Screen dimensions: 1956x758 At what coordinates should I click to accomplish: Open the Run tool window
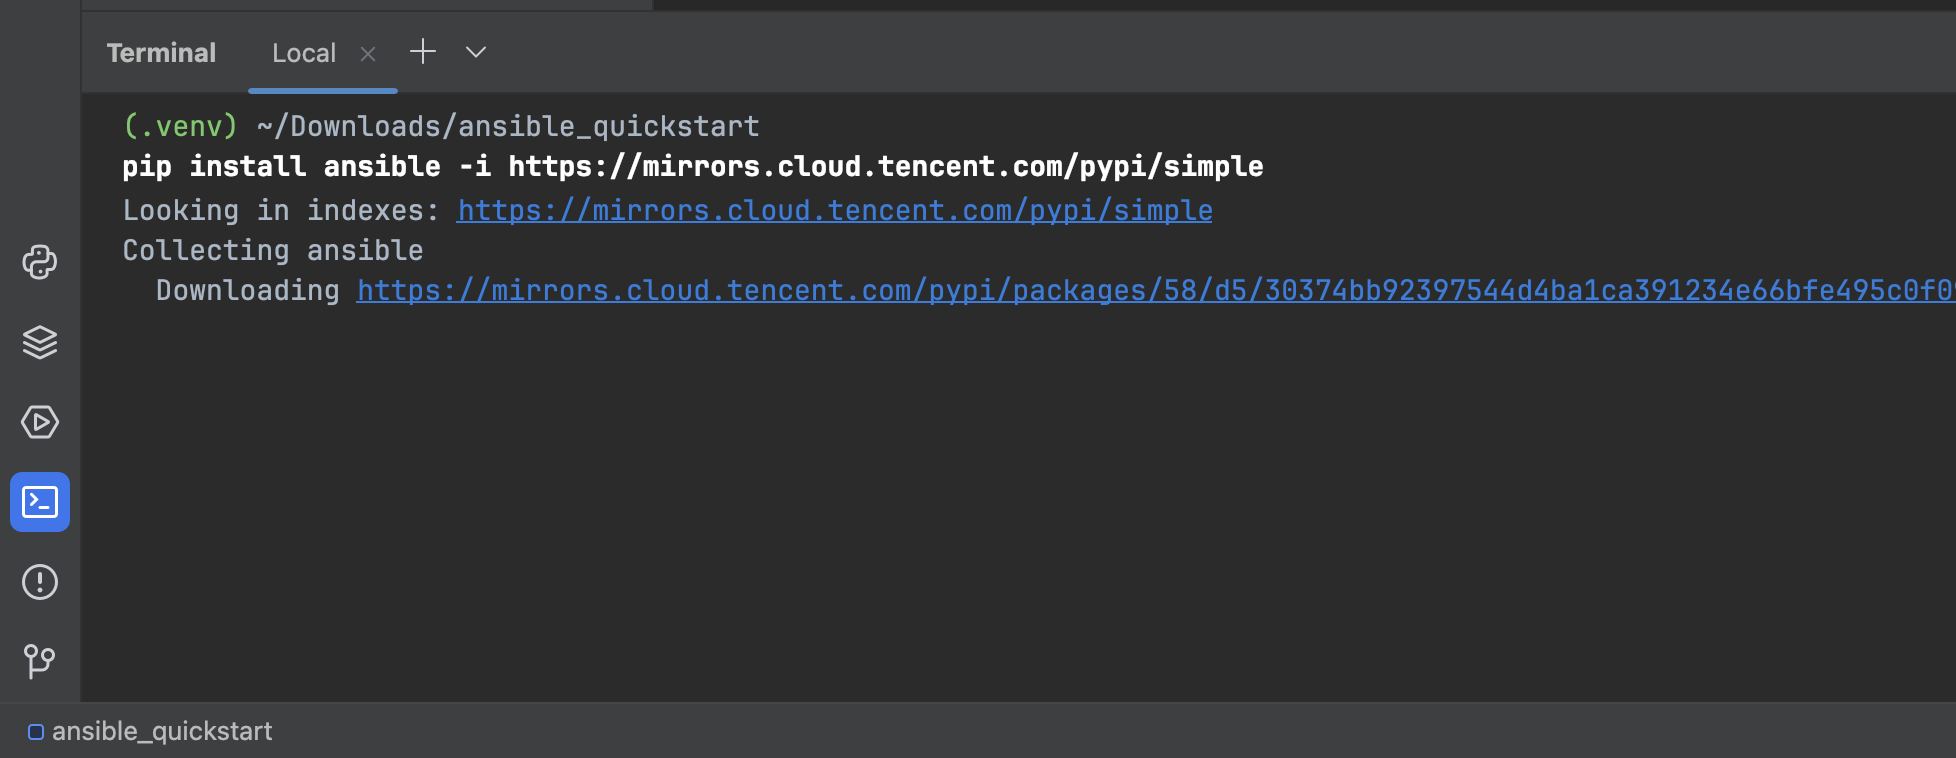click(x=40, y=422)
